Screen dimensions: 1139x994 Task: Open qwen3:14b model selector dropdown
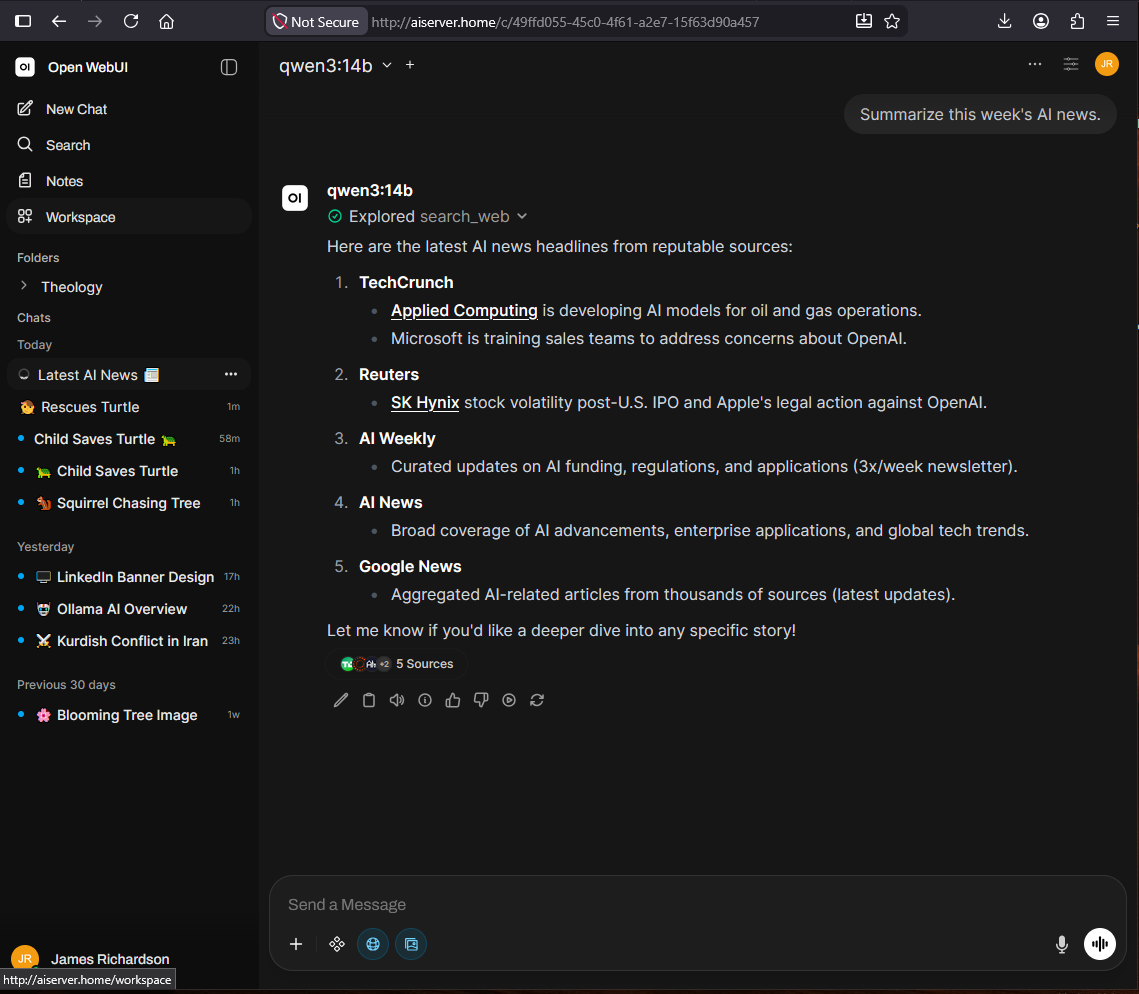[336, 65]
